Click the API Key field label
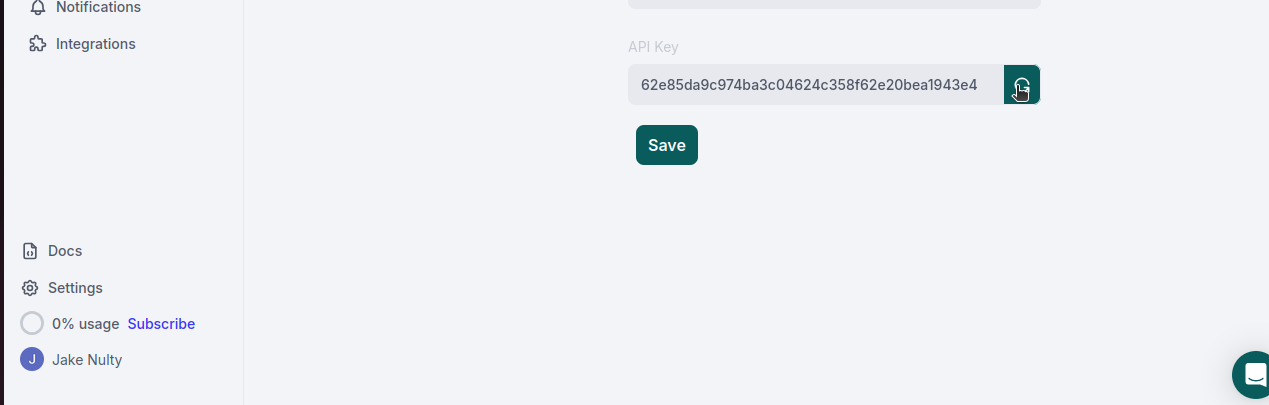1269x405 pixels. pyautogui.click(x=653, y=47)
